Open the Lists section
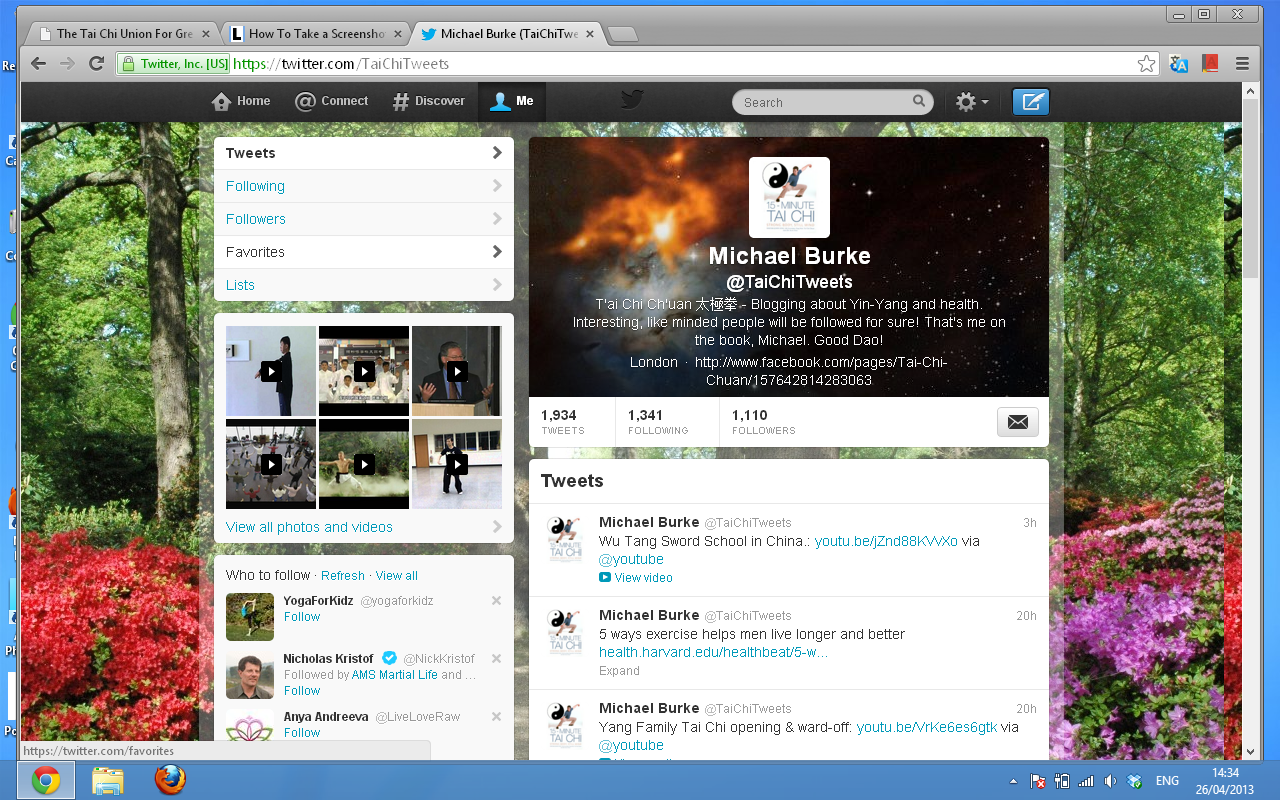This screenshot has height=800, width=1280. point(240,285)
